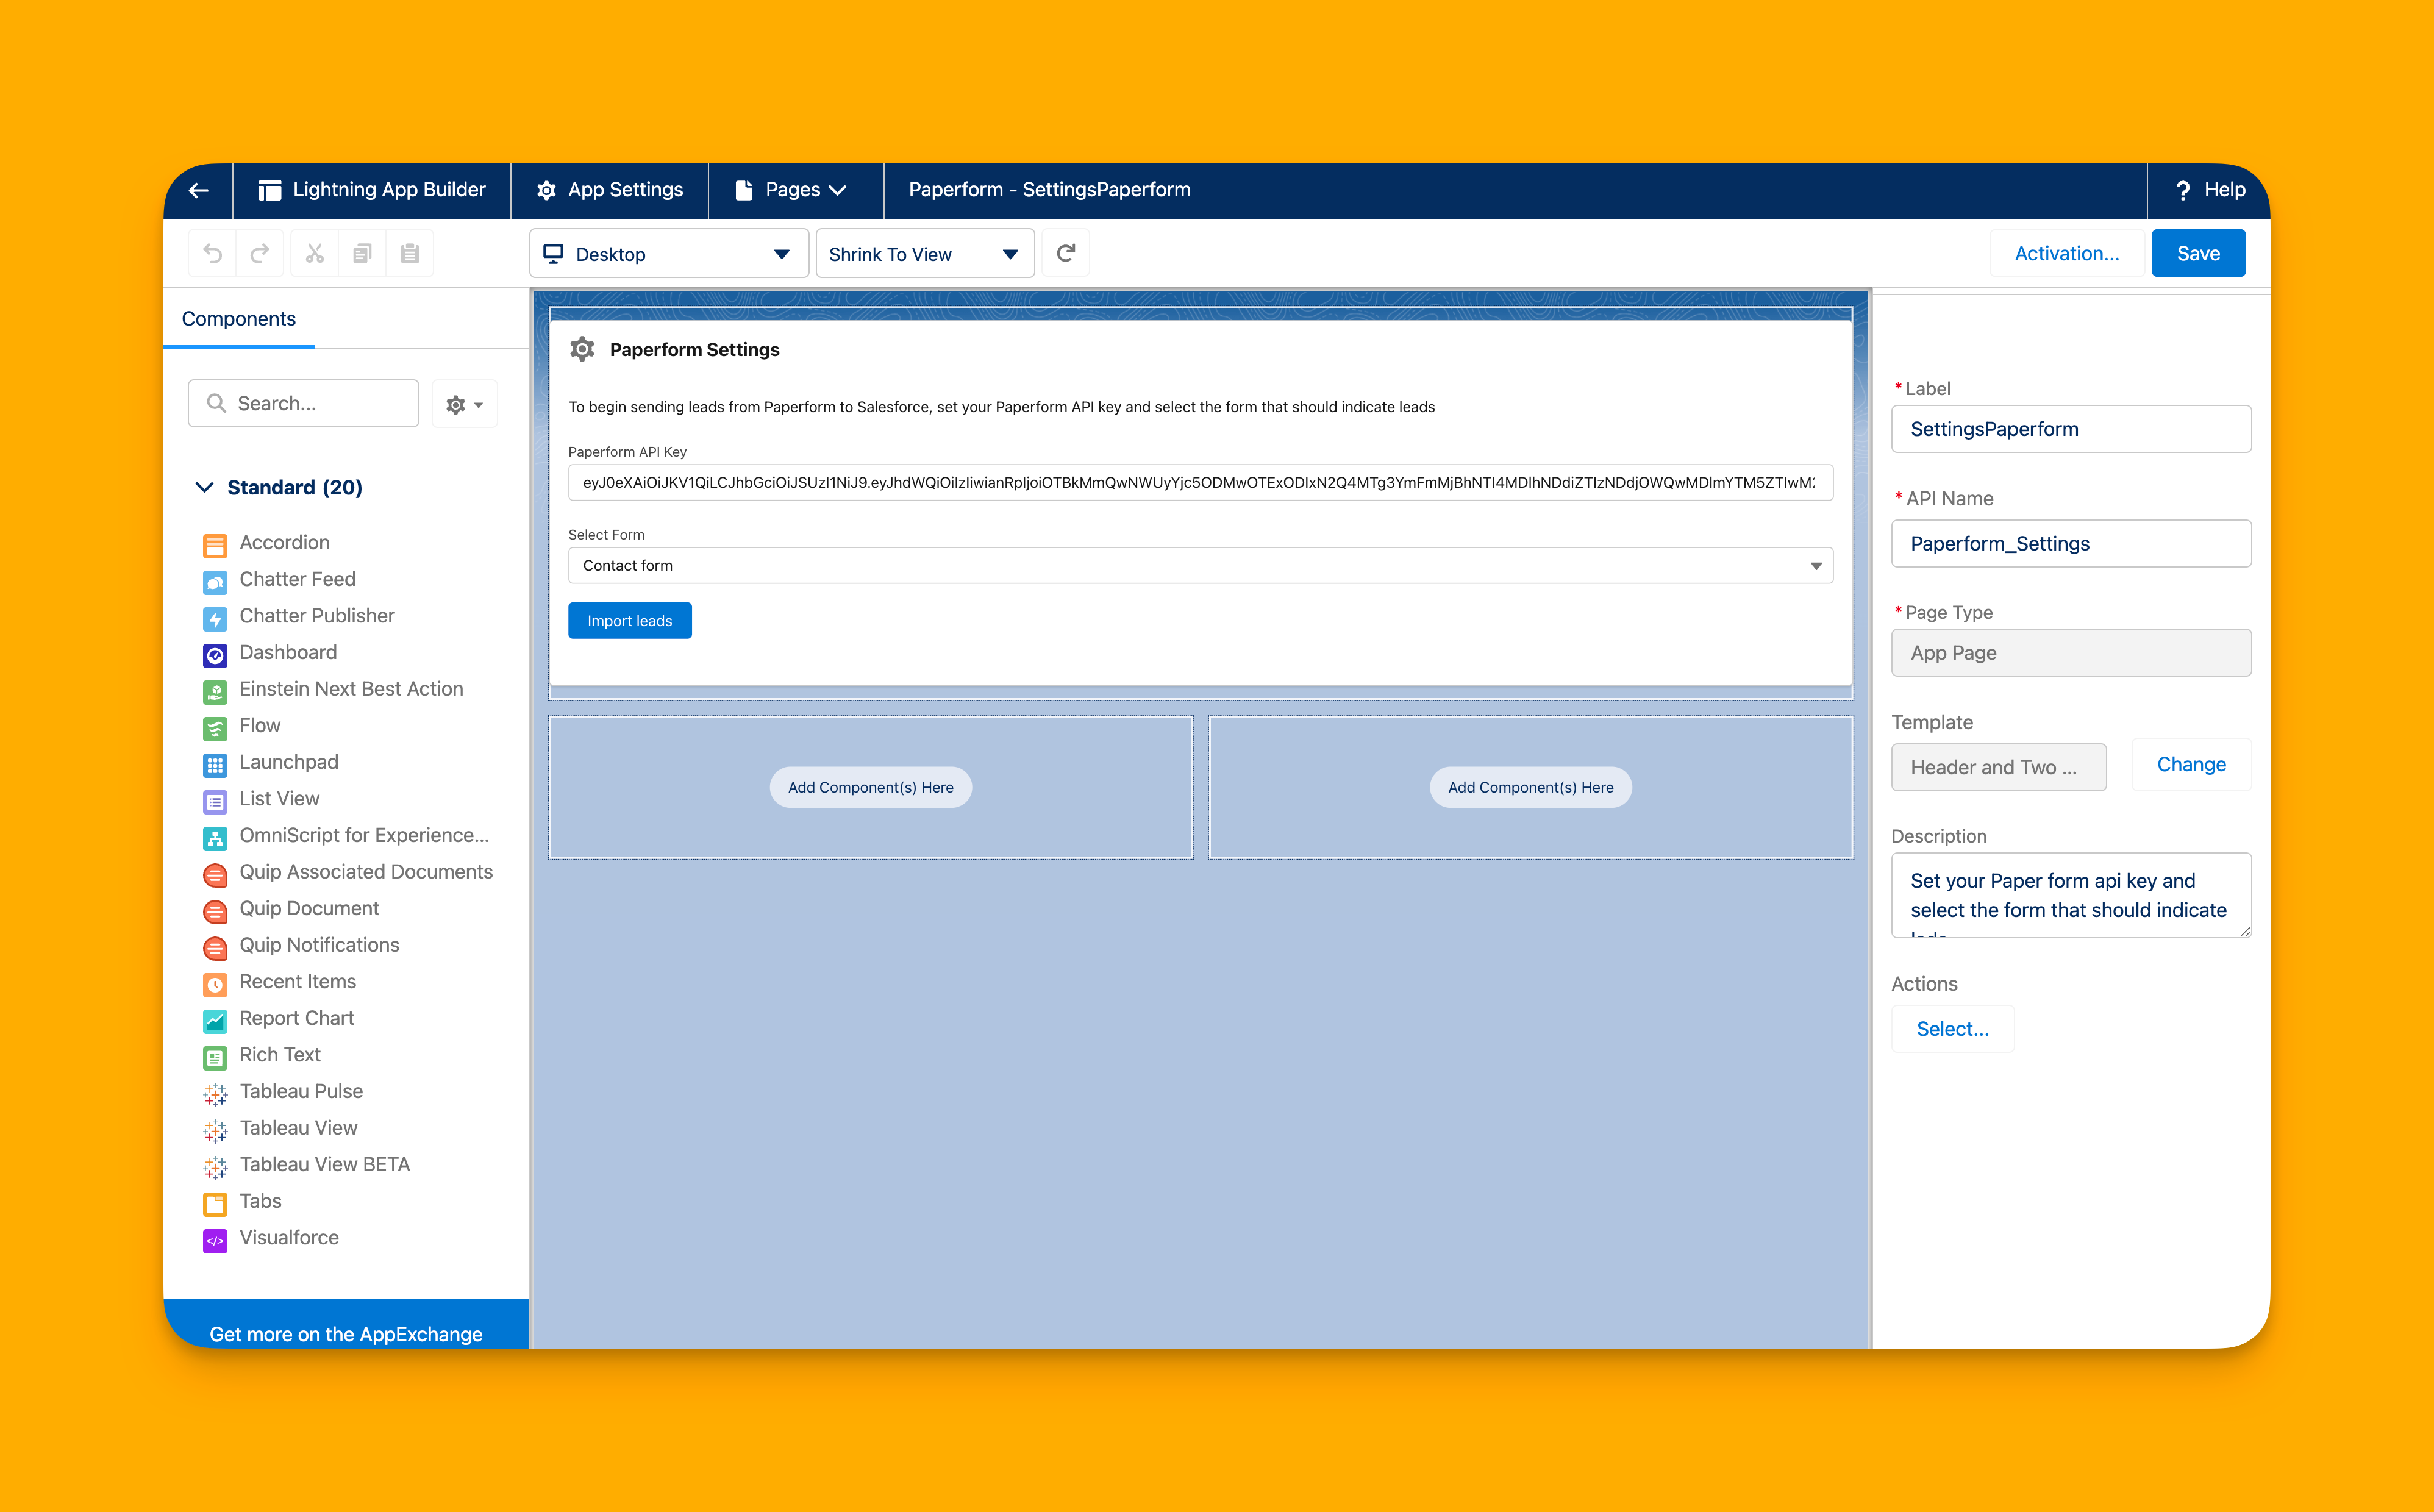Click the component Search field
Image resolution: width=2434 pixels, height=1512 pixels.
304,404
